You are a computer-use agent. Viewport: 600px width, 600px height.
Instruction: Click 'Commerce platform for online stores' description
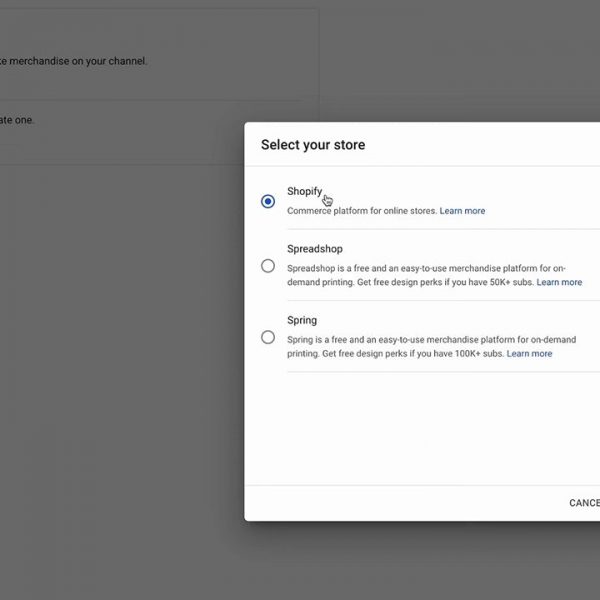[362, 211]
